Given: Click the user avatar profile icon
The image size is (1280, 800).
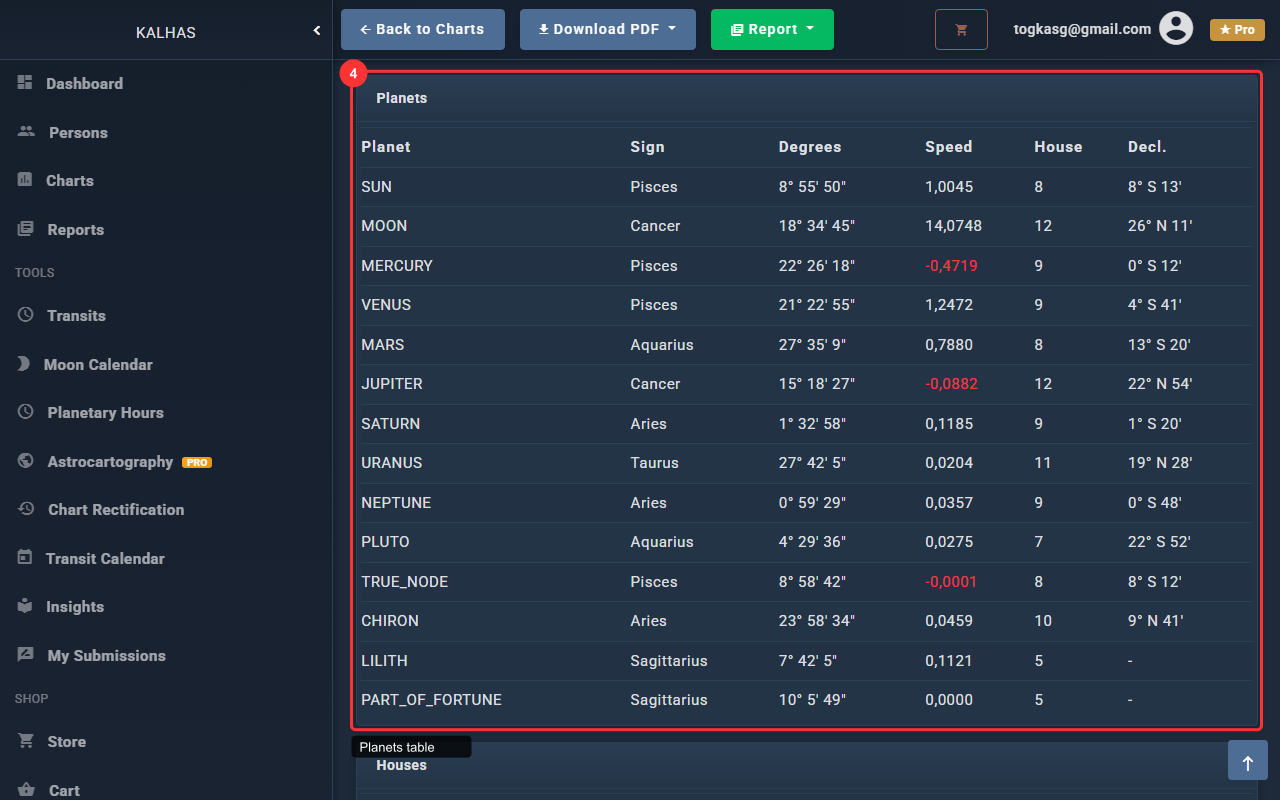Looking at the screenshot, I should coord(1176,29).
